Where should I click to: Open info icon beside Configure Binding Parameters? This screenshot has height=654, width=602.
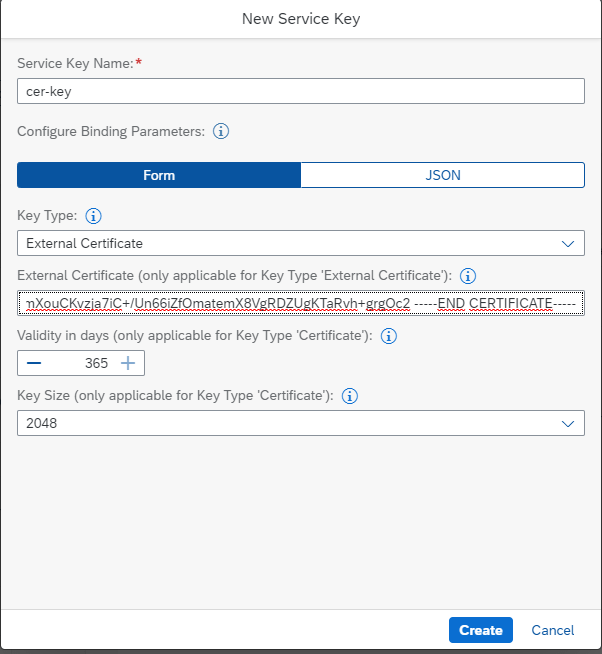pyautogui.click(x=222, y=131)
